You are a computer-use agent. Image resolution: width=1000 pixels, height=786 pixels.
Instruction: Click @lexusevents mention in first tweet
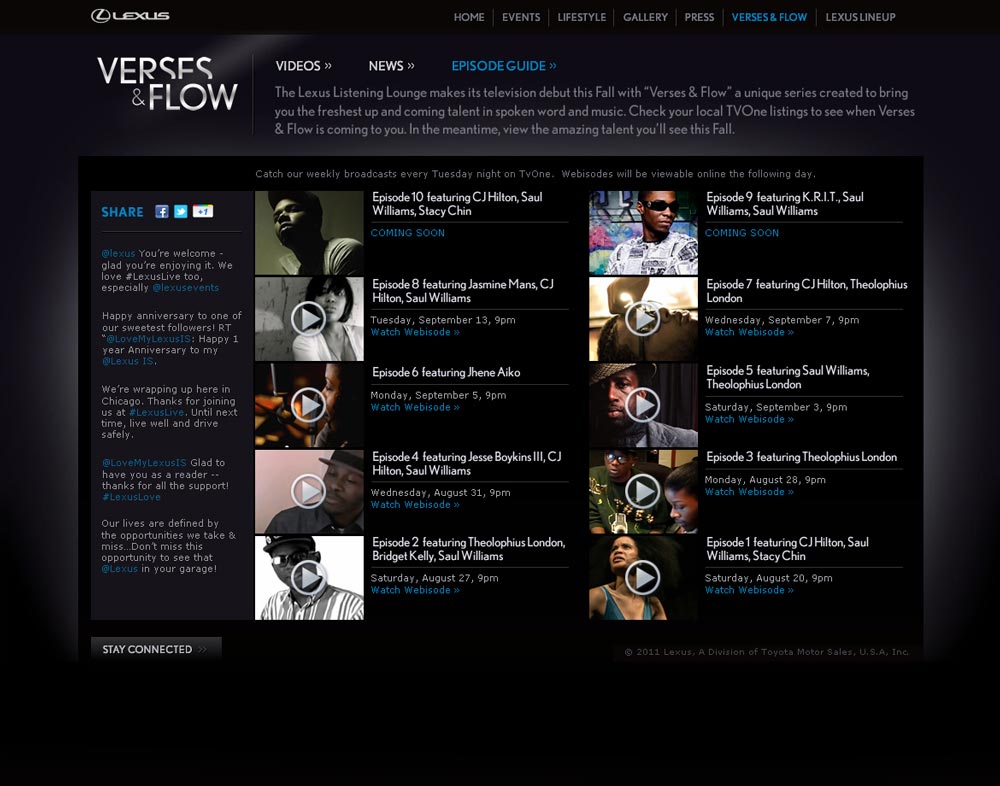[x=186, y=288]
